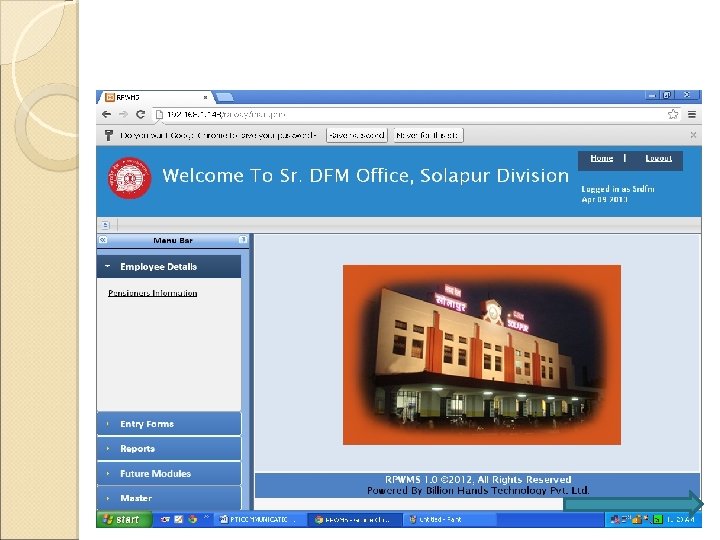720x540 pixels.
Task: Expand the Entry Forms section
Action: [169, 424]
